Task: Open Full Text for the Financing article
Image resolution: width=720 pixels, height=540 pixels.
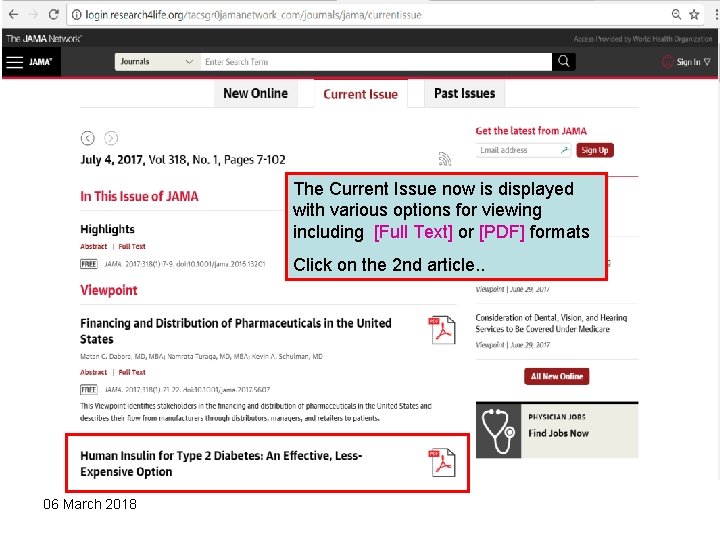Action: click(132, 372)
